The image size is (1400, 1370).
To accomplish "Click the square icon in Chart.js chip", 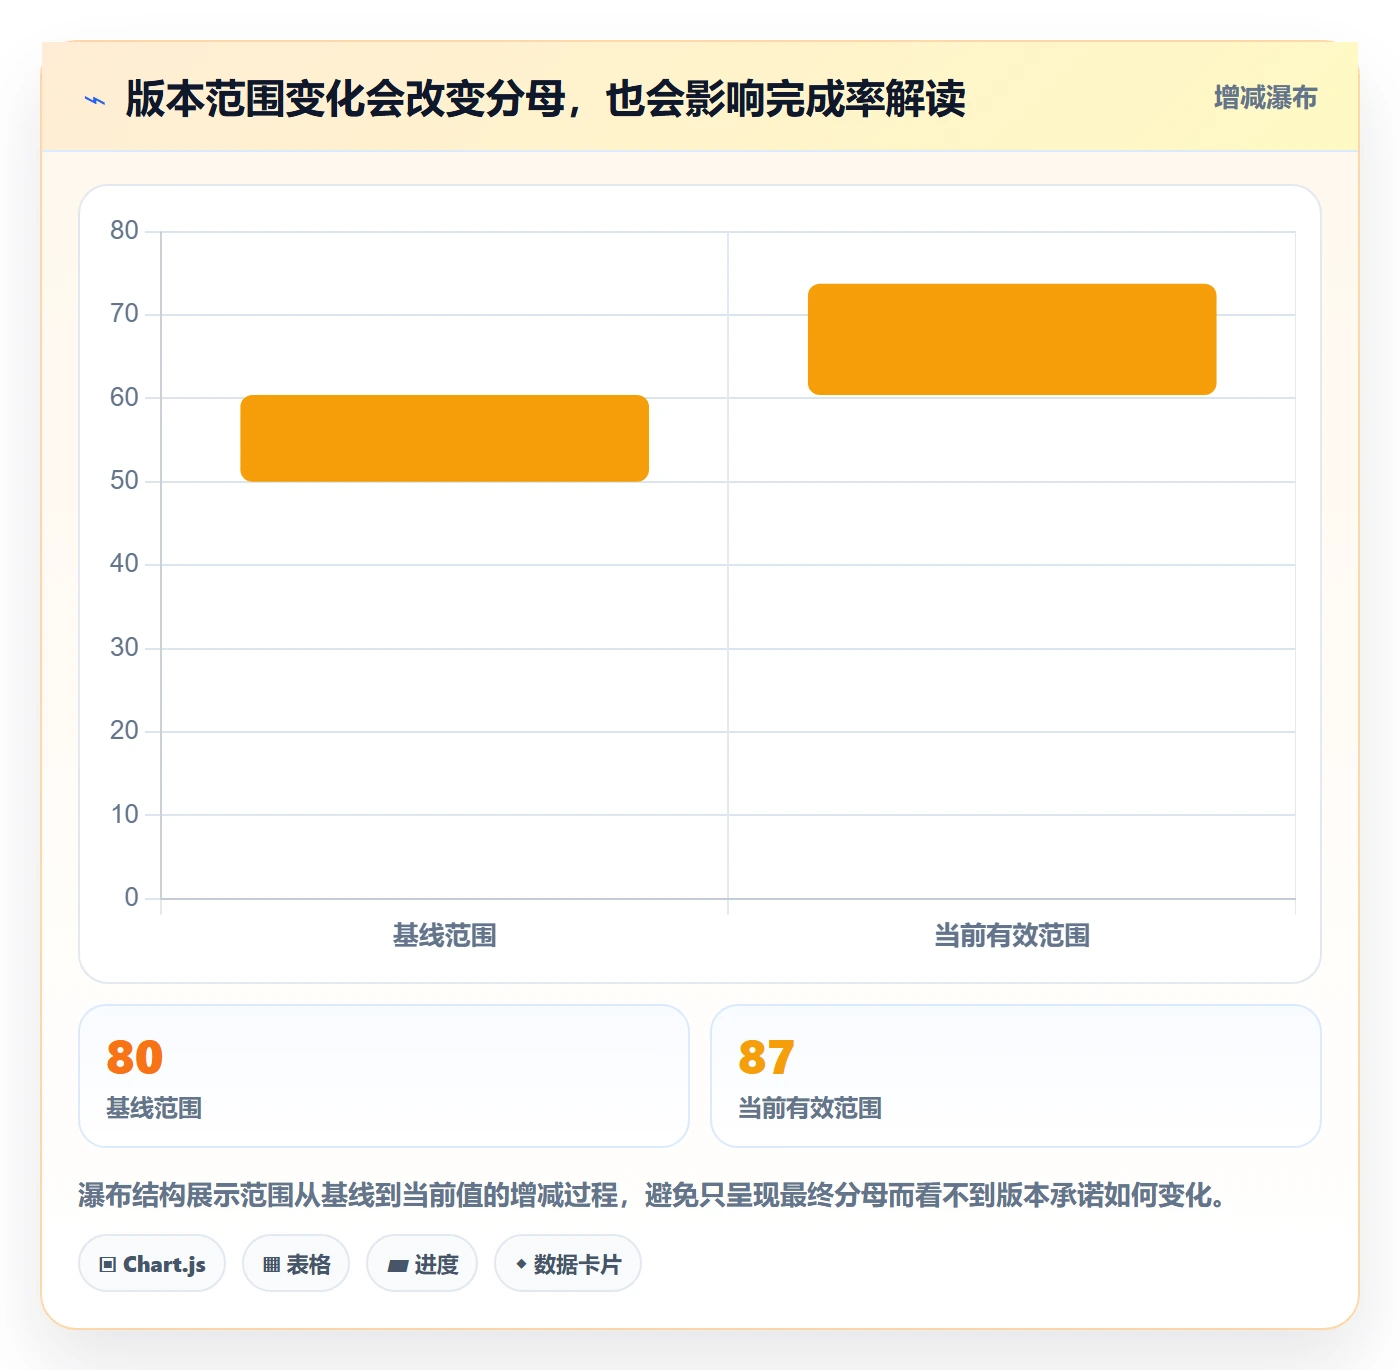I will [108, 1265].
